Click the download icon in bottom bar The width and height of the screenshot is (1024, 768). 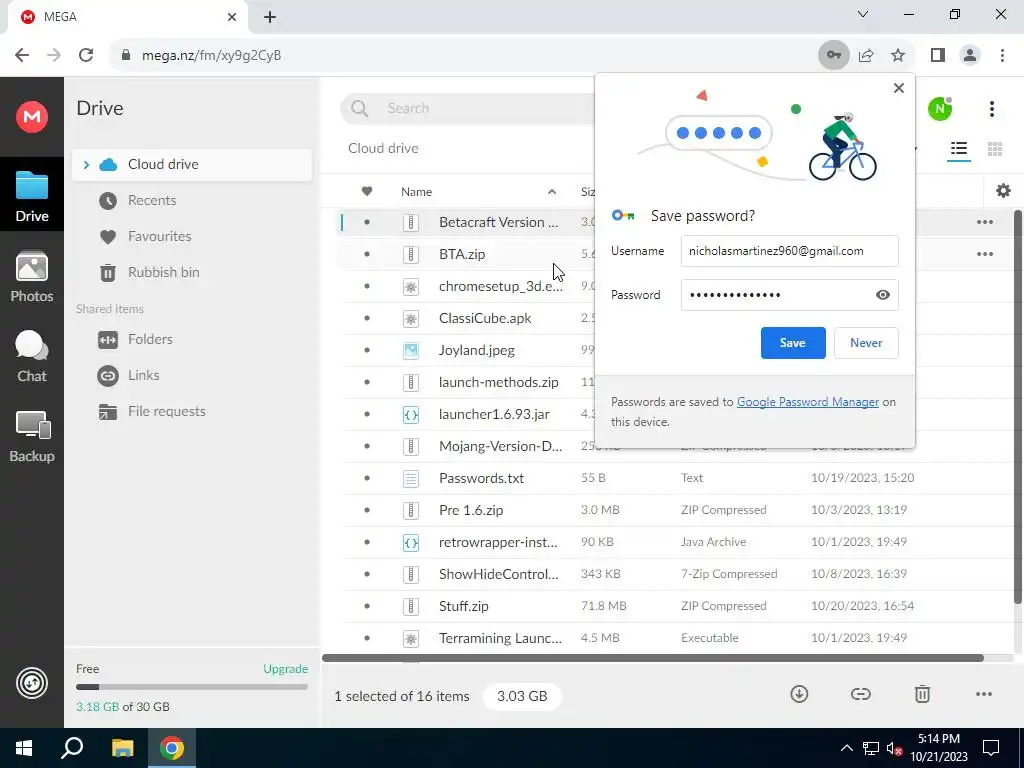(x=799, y=694)
